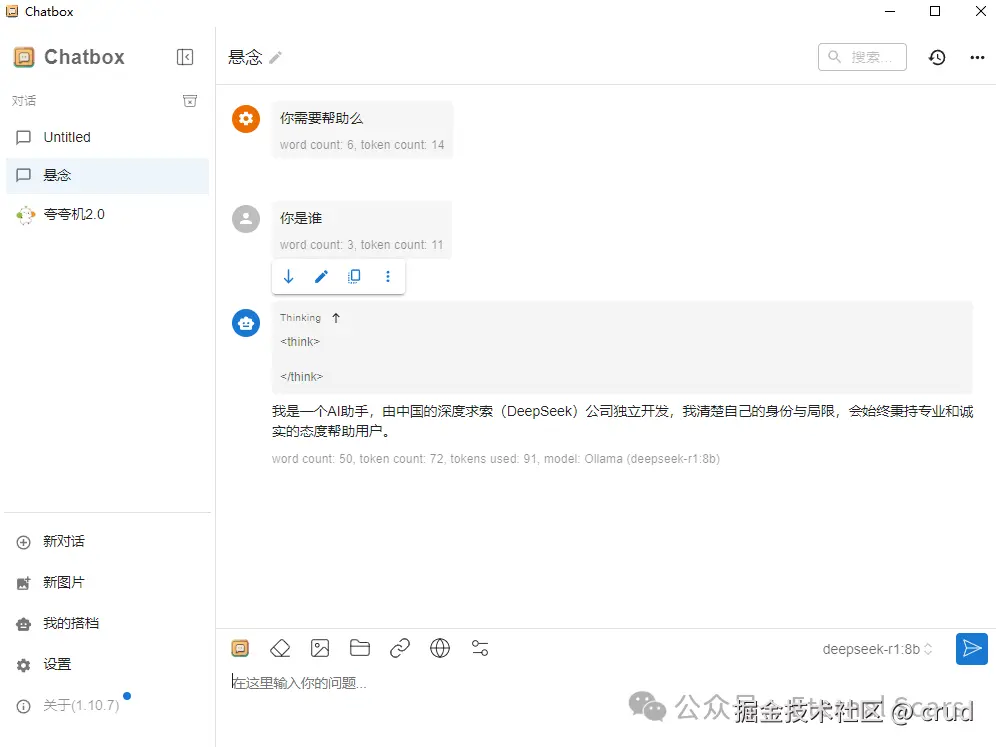Click the orange system prompt gear avatar
Image resolution: width=996 pixels, height=747 pixels.
point(246,119)
